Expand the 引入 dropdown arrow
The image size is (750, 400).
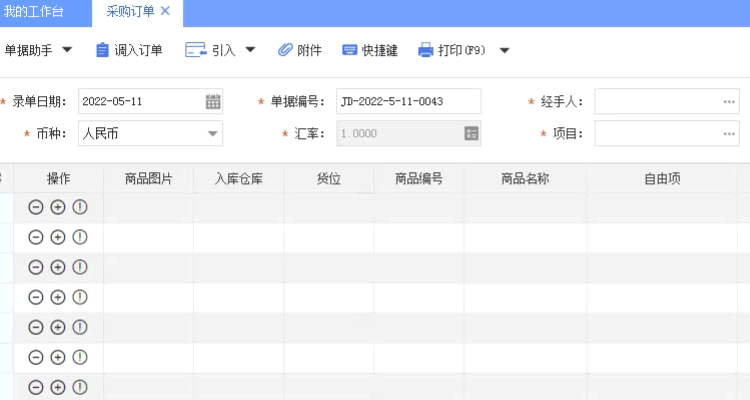point(250,50)
